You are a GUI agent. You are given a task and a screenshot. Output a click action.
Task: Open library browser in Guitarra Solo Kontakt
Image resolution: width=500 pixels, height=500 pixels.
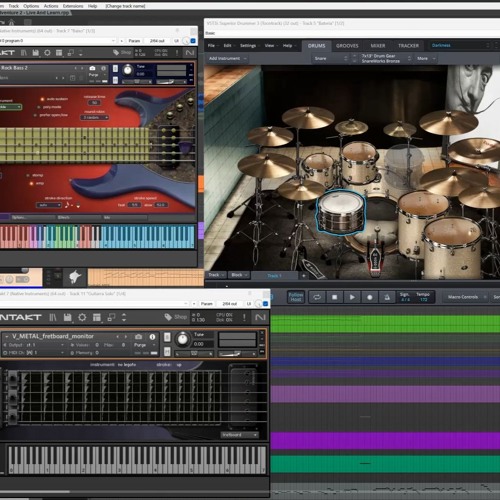pyautogui.click(x=53, y=317)
